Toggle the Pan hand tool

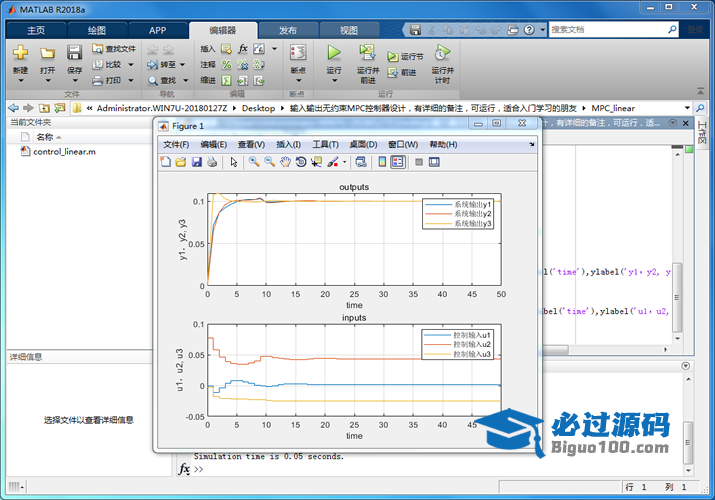point(285,162)
